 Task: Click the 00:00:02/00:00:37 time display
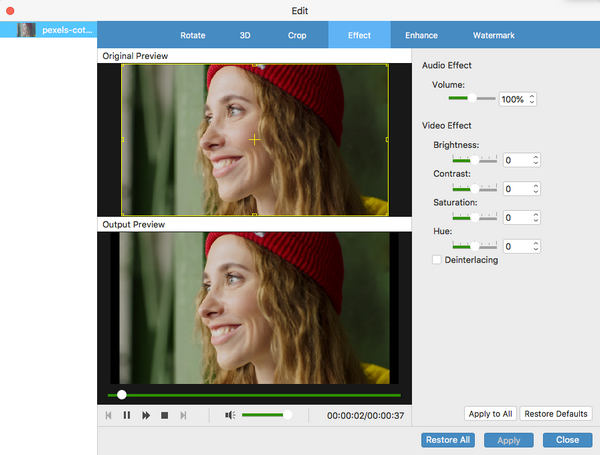[x=365, y=416]
